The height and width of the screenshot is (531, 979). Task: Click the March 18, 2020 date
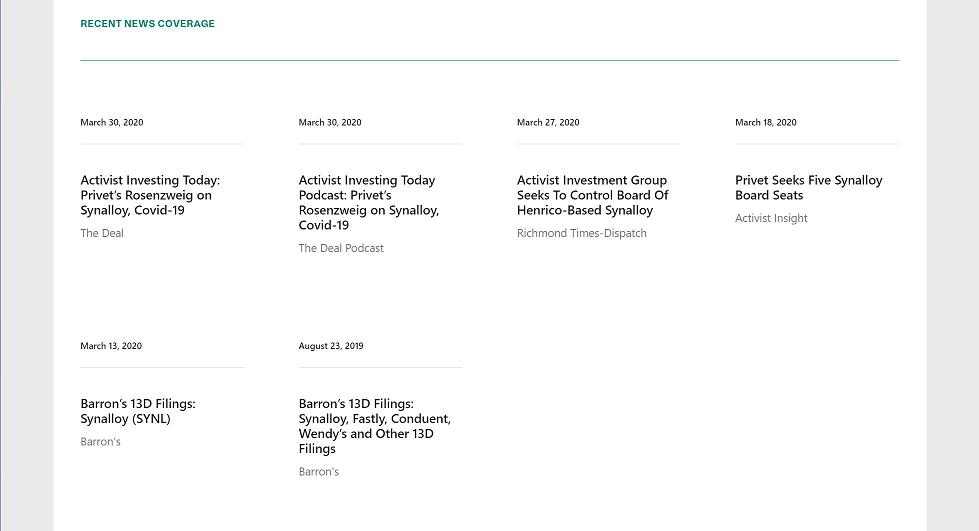[x=765, y=123]
